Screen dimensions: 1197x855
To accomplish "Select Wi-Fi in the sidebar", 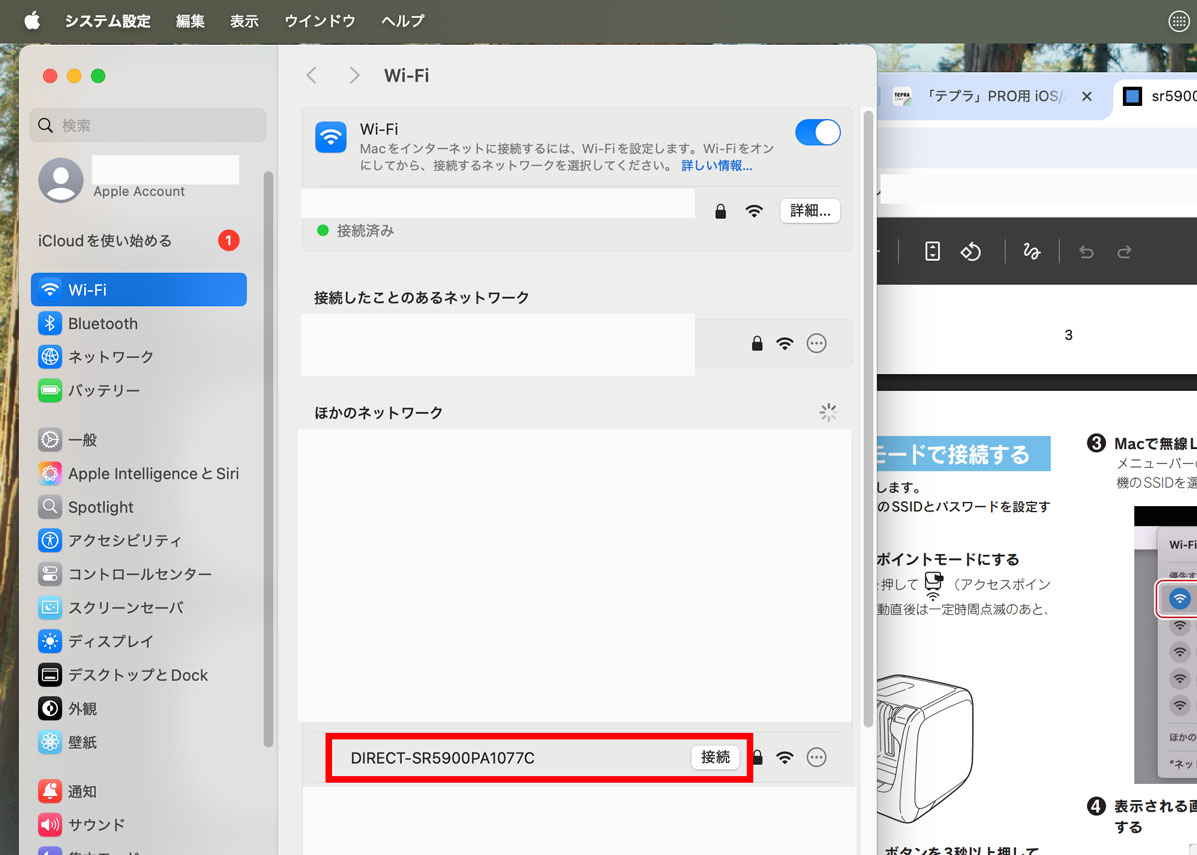I will click(x=138, y=289).
